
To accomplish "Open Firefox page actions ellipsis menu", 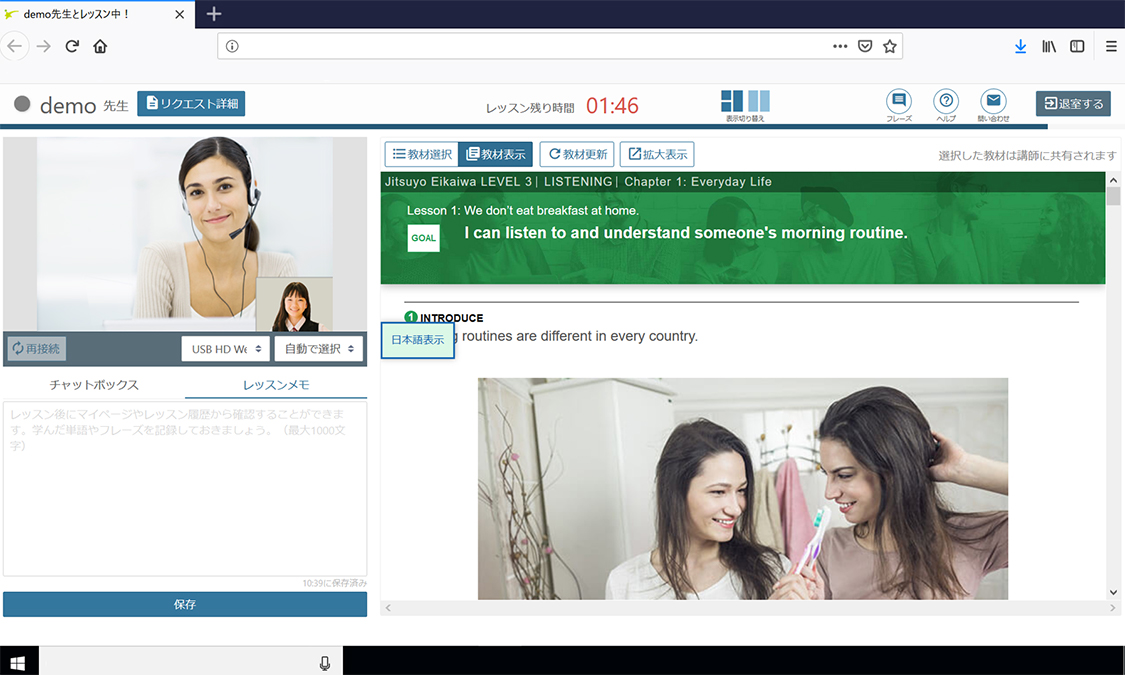I will 840,46.
